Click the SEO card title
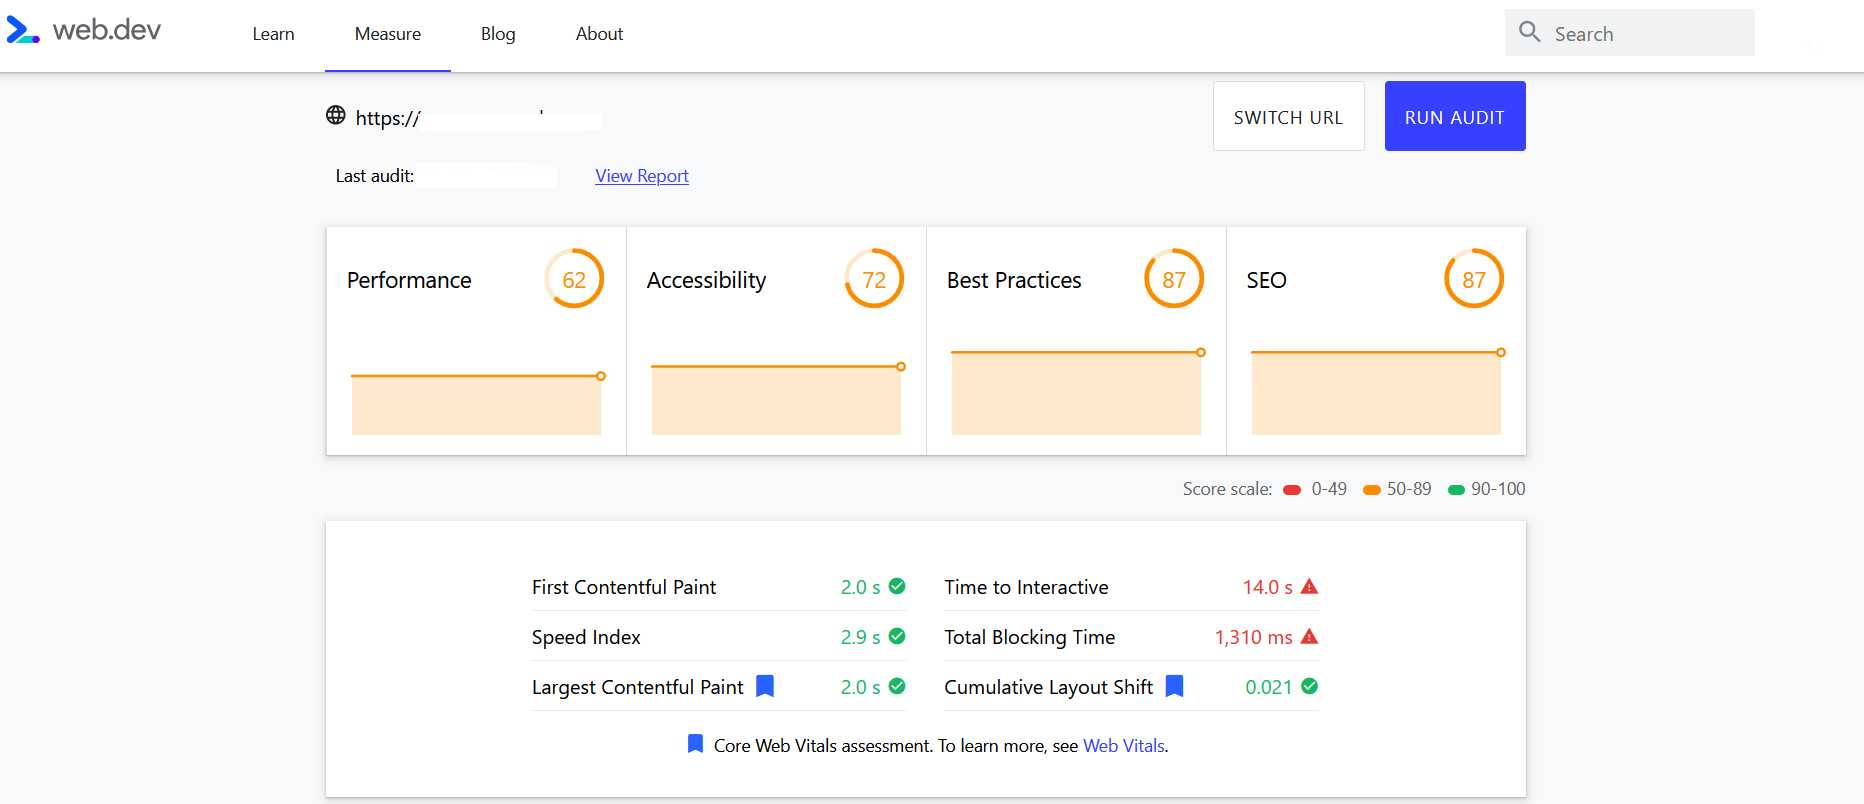Viewport: 1864px width, 804px height. coord(1266,280)
